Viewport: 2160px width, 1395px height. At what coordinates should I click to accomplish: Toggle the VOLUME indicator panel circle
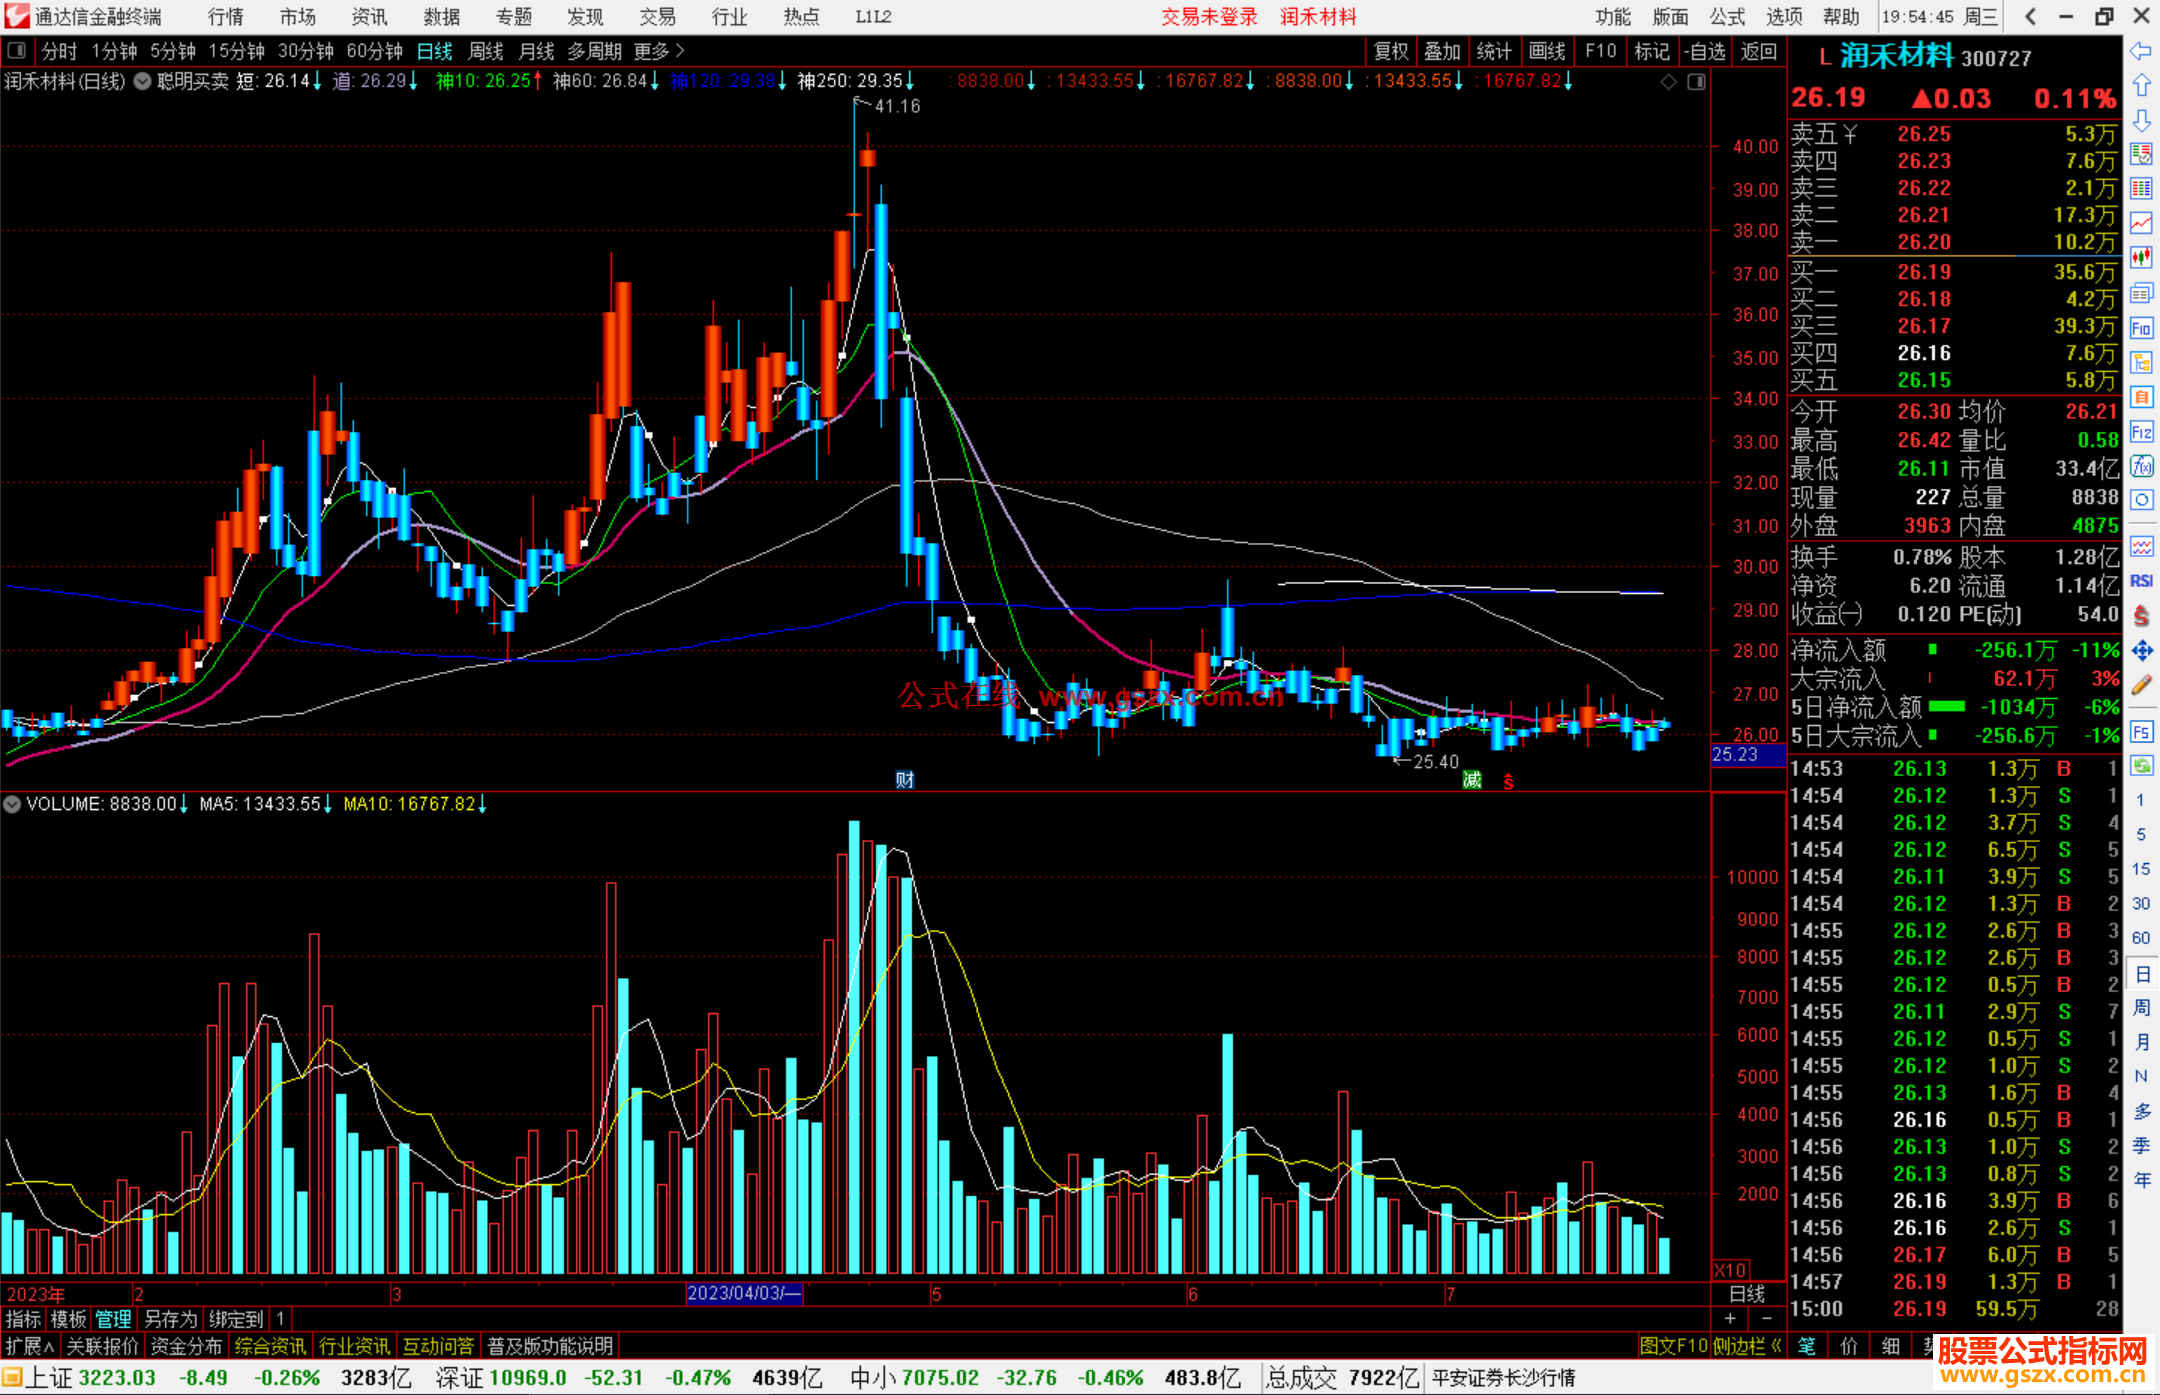point(12,804)
